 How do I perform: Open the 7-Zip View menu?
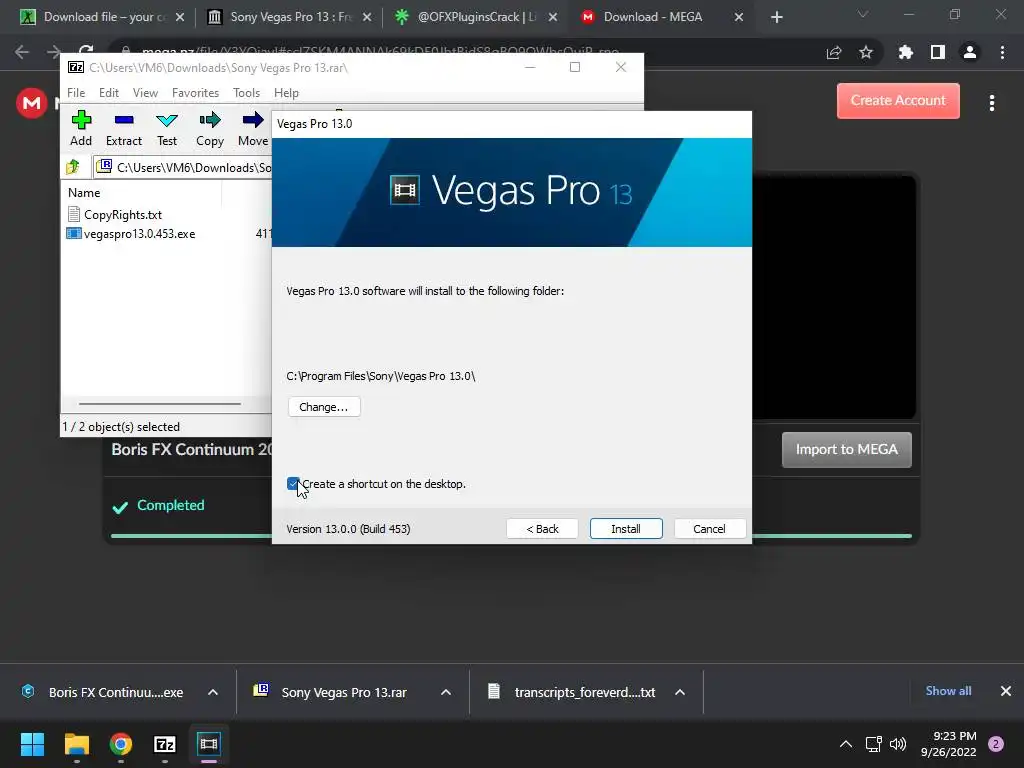pos(145,93)
